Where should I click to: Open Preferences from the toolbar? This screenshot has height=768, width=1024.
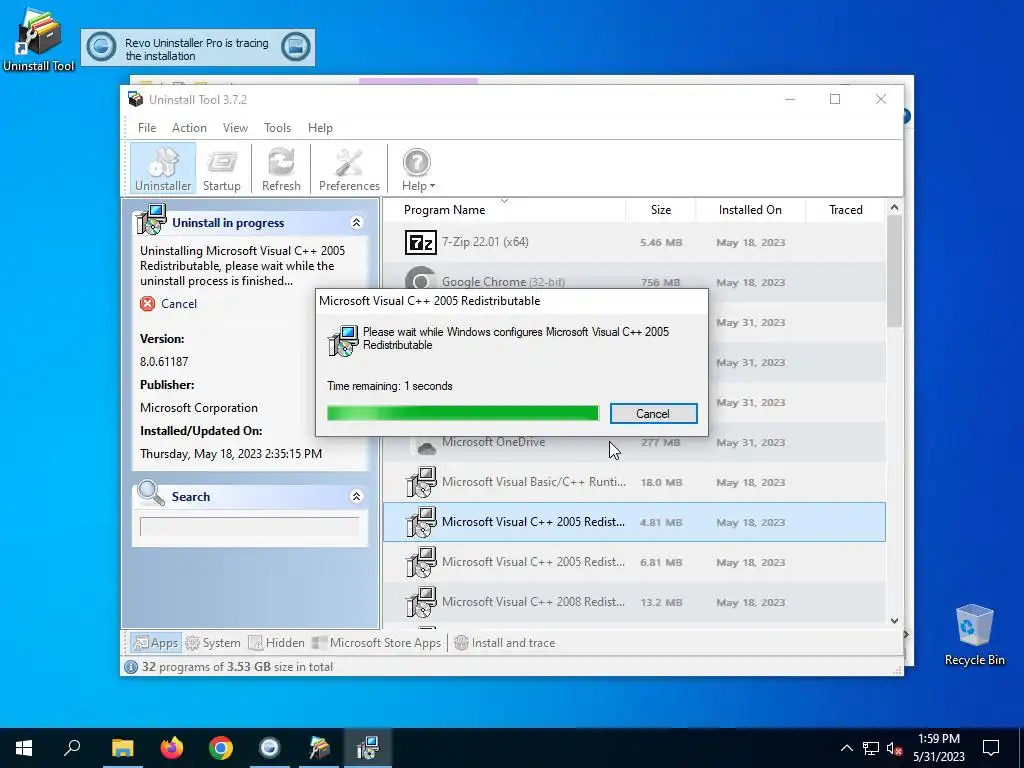click(x=349, y=168)
